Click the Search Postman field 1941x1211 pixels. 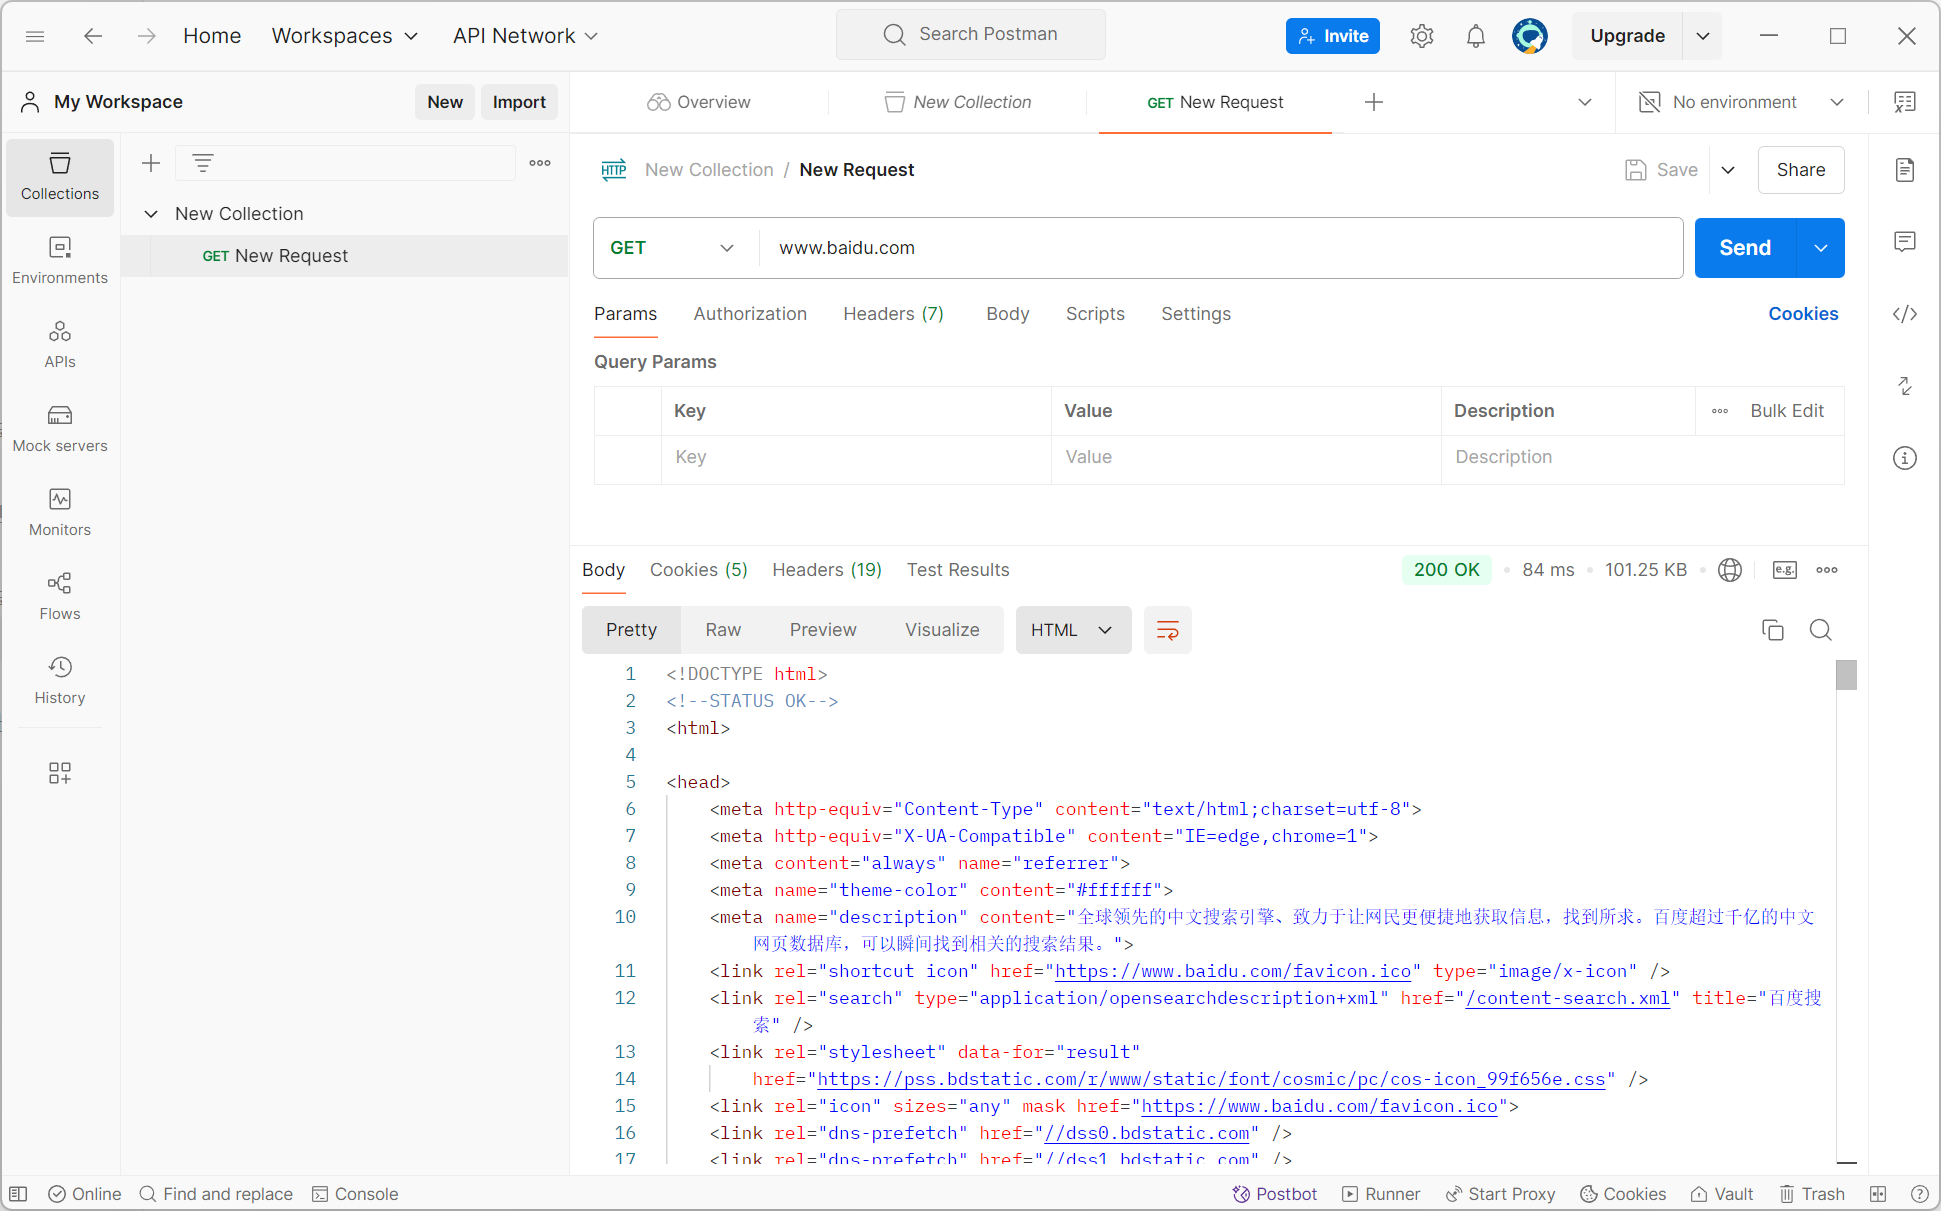(x=971, y=34)
